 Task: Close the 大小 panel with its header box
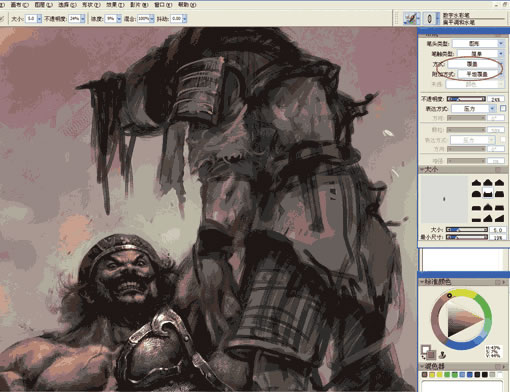pos(498,170)
